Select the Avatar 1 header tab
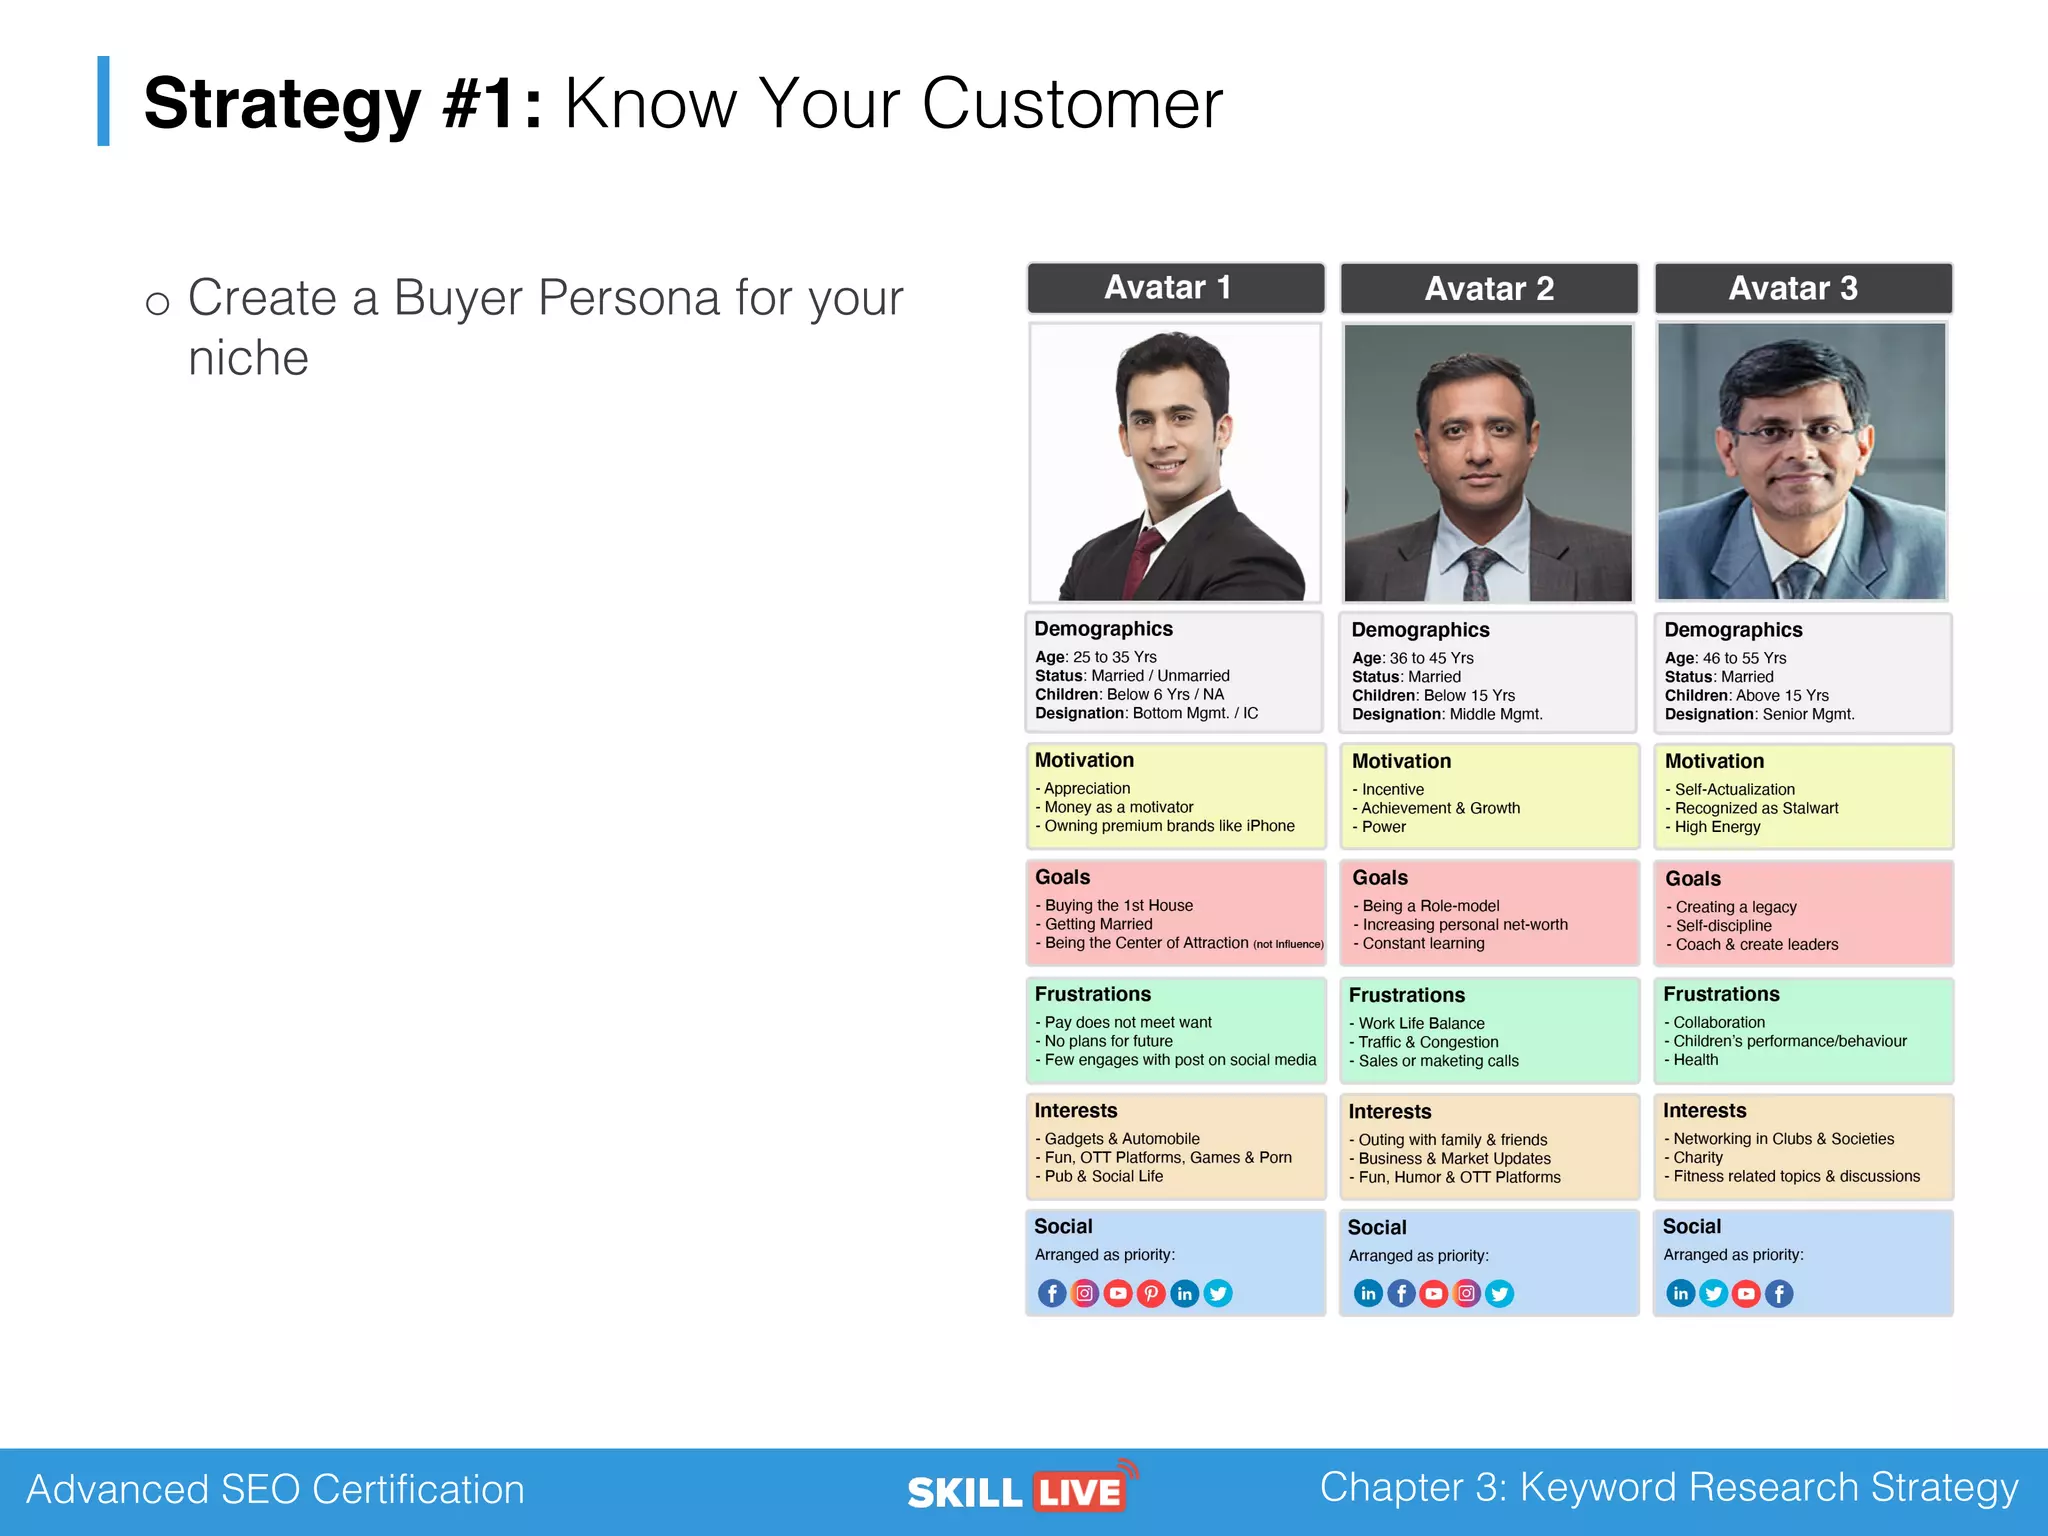Viewport: 2048px width, 1536px height. (1176, 288)
